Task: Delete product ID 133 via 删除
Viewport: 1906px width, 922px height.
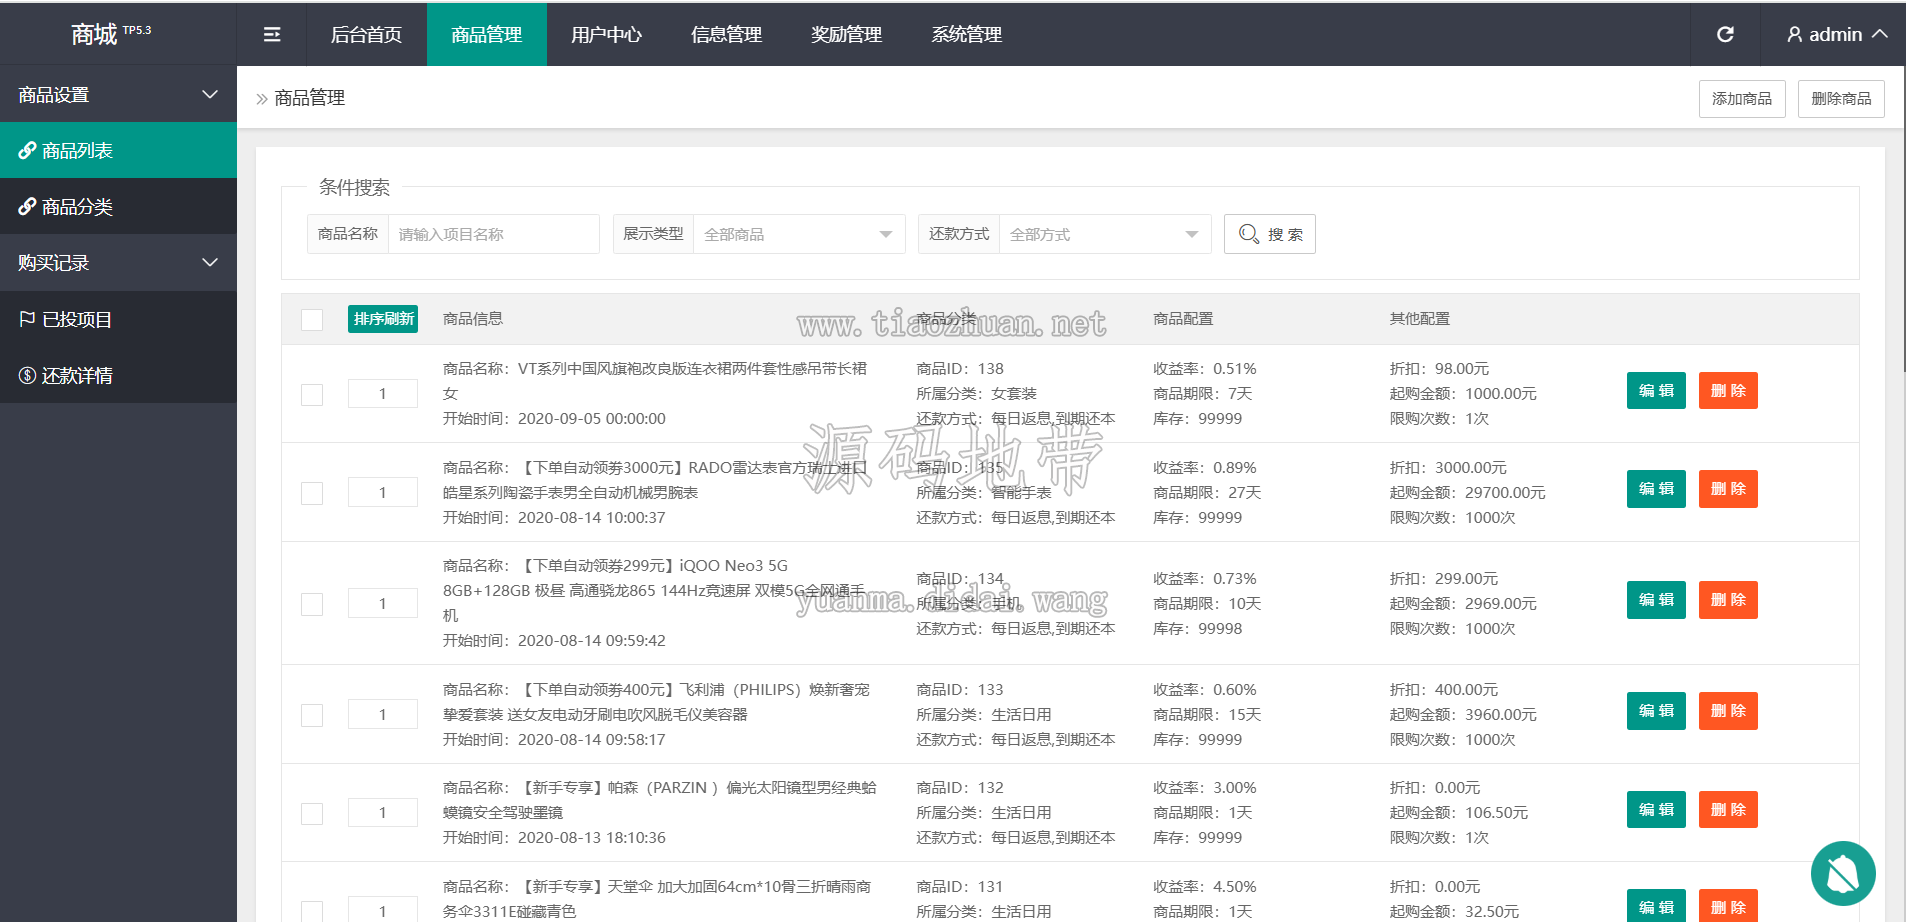Action: coord(1728,711)
